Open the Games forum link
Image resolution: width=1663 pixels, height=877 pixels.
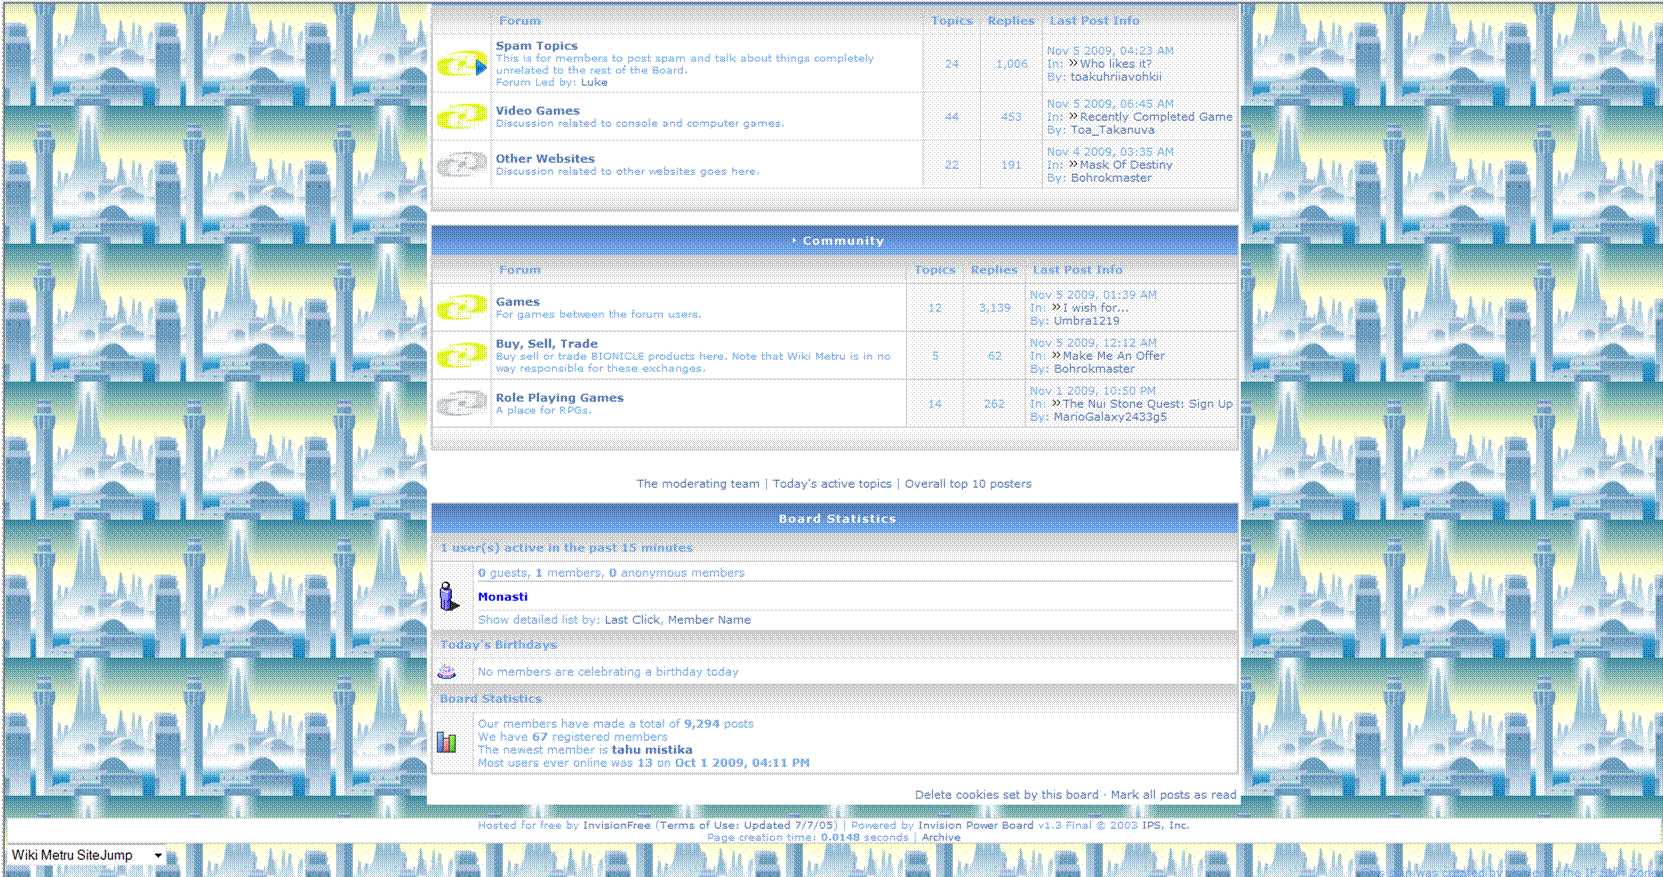click(518, 302)
